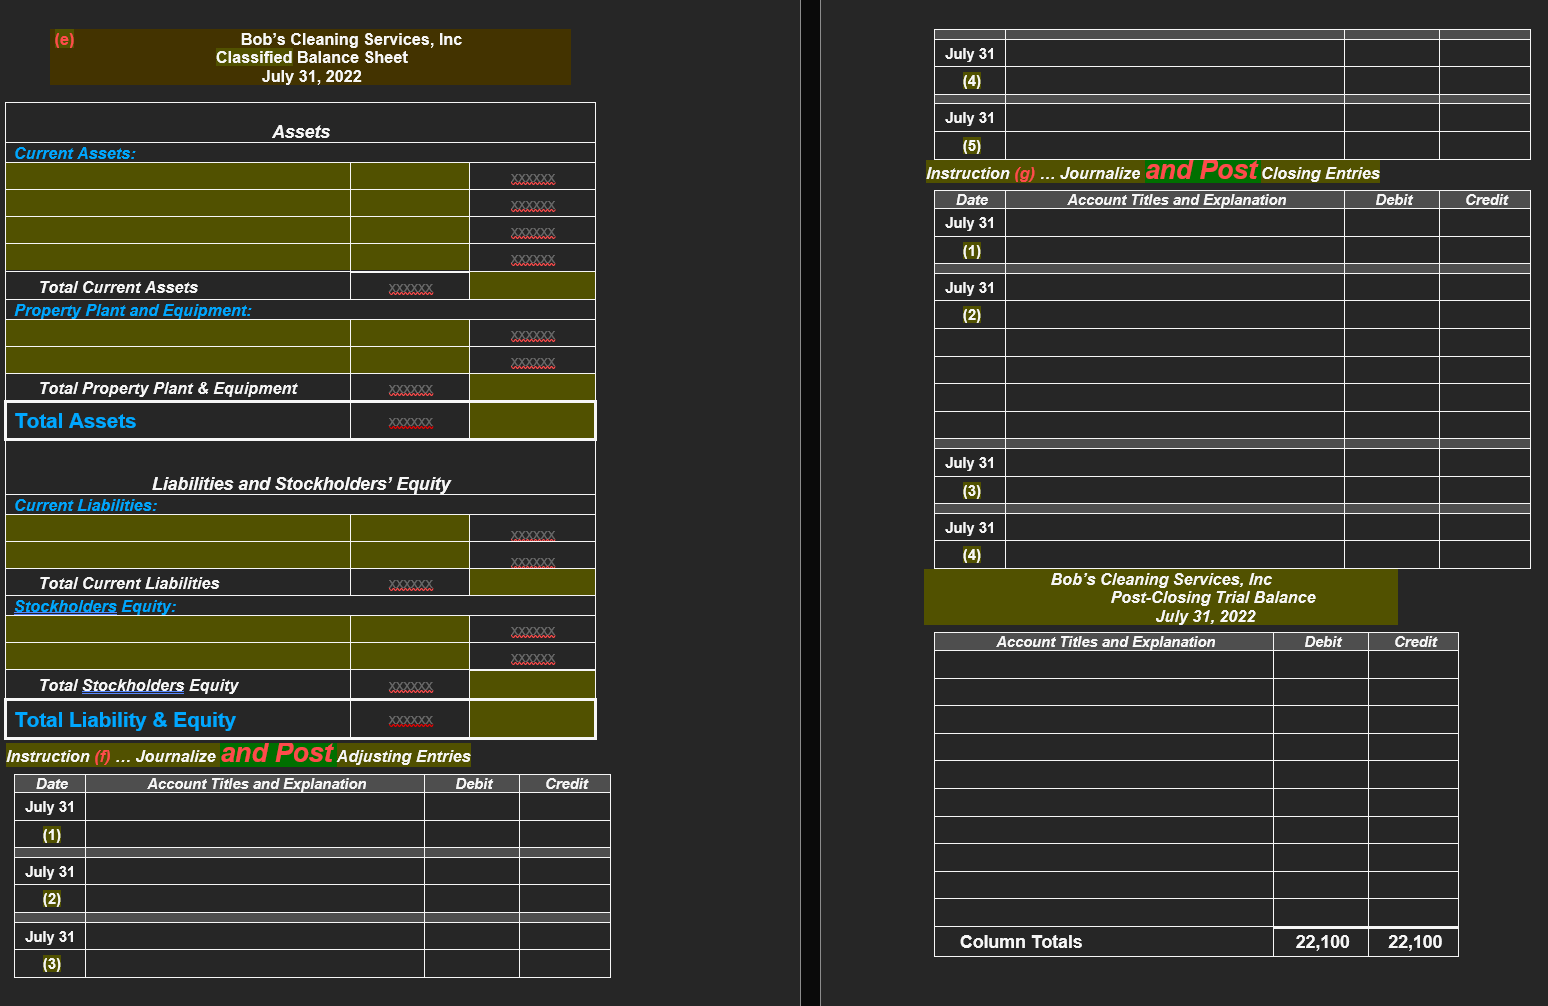Image resolution: width=1548 pixels, height=1006 pixels.
Task: Click xxxxxx in Total Property Plant & Equipment row
Action: point(410,389)
